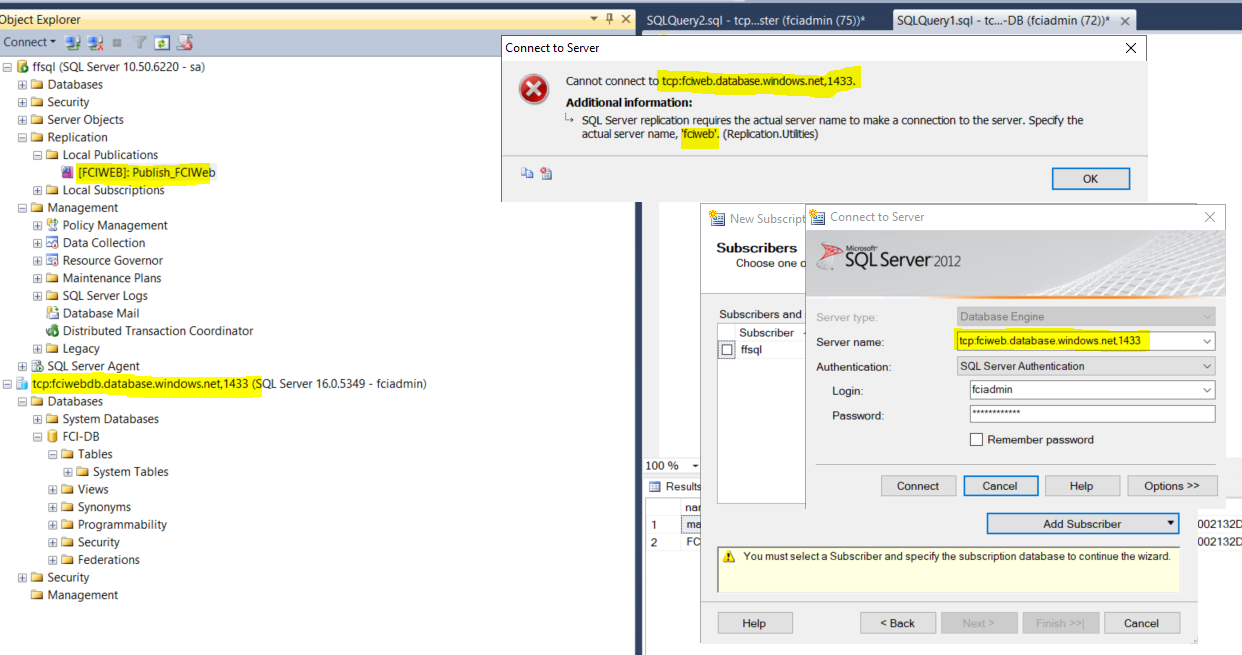This screenshot has height=655, width=1242.
Task: Click the Results tab in query pane
Action: [x=677, y=487]
